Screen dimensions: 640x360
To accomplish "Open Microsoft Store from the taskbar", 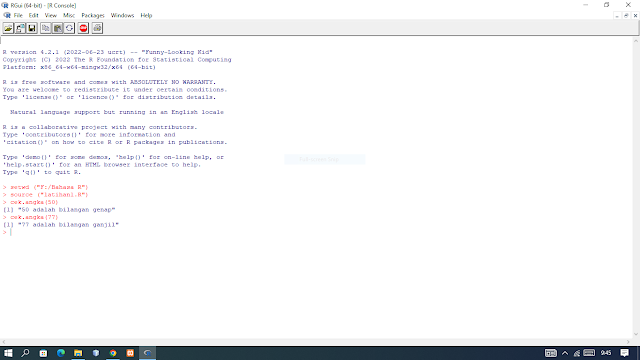I will pyautogui.click(x=43, y=353).
